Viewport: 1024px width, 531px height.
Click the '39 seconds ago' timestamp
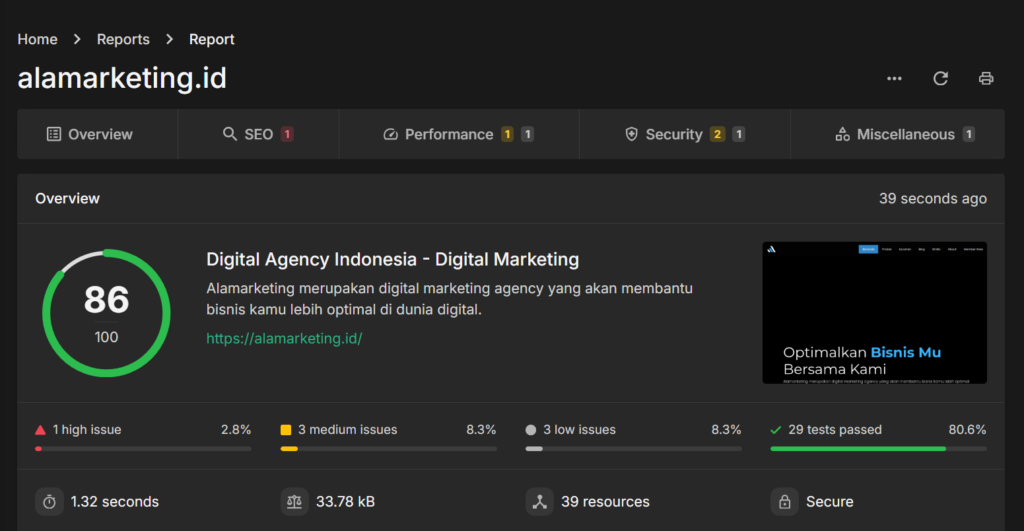click(933, 199)
